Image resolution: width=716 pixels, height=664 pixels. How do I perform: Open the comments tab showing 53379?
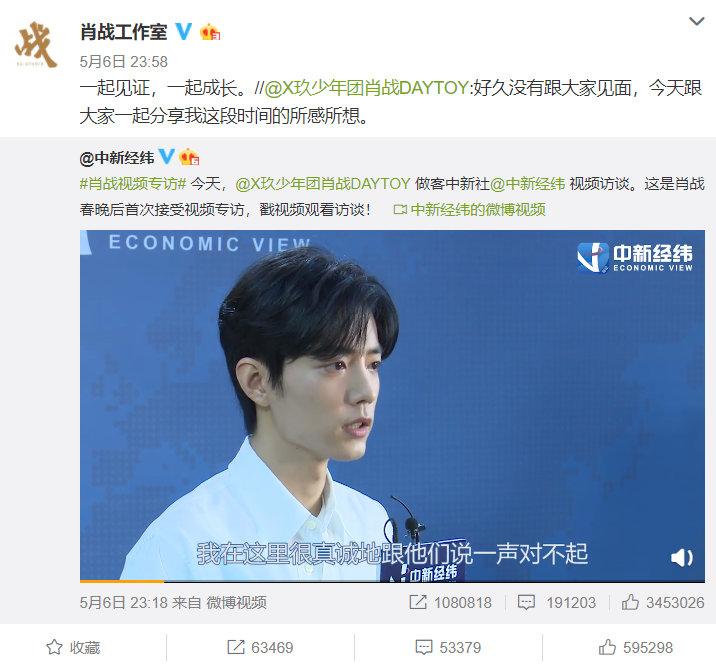[448, 647]
